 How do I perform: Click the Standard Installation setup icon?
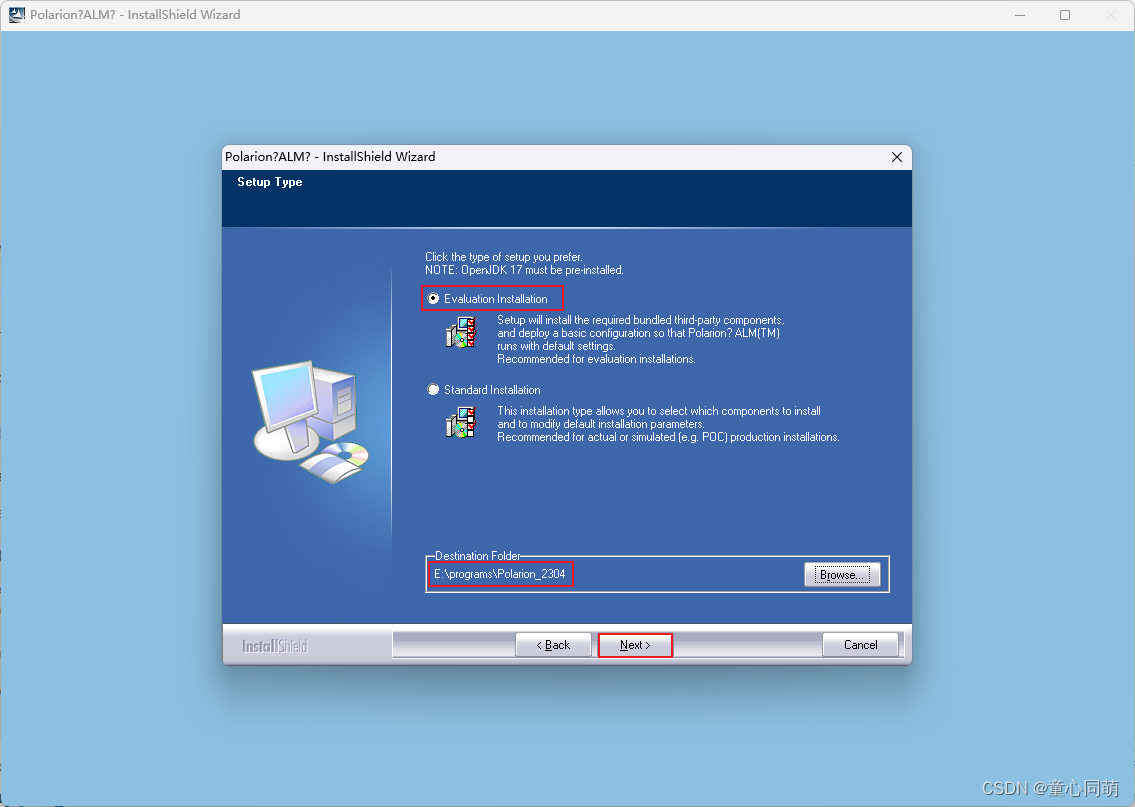(460, 422)
